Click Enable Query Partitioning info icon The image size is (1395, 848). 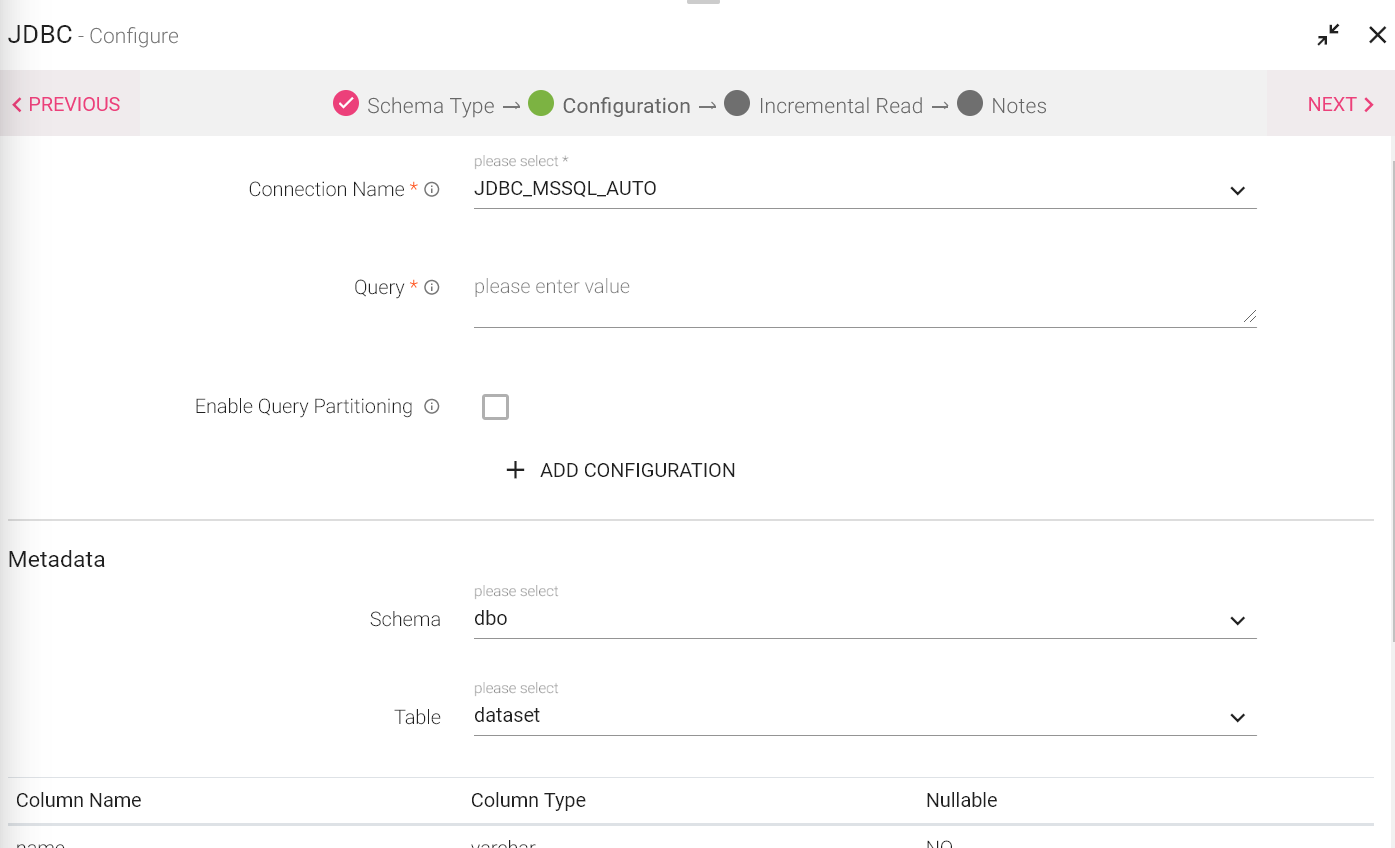click(x=432, y=406)
